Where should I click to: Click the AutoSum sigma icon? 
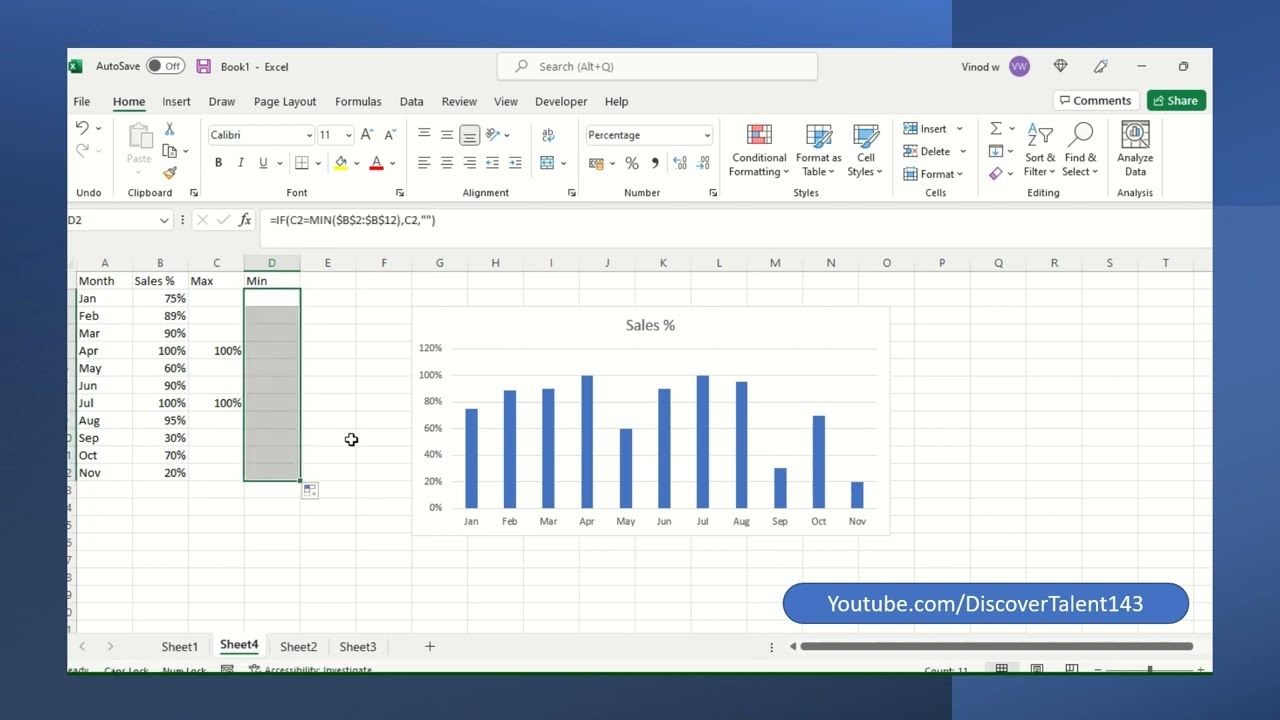click(x=996, y=129)
